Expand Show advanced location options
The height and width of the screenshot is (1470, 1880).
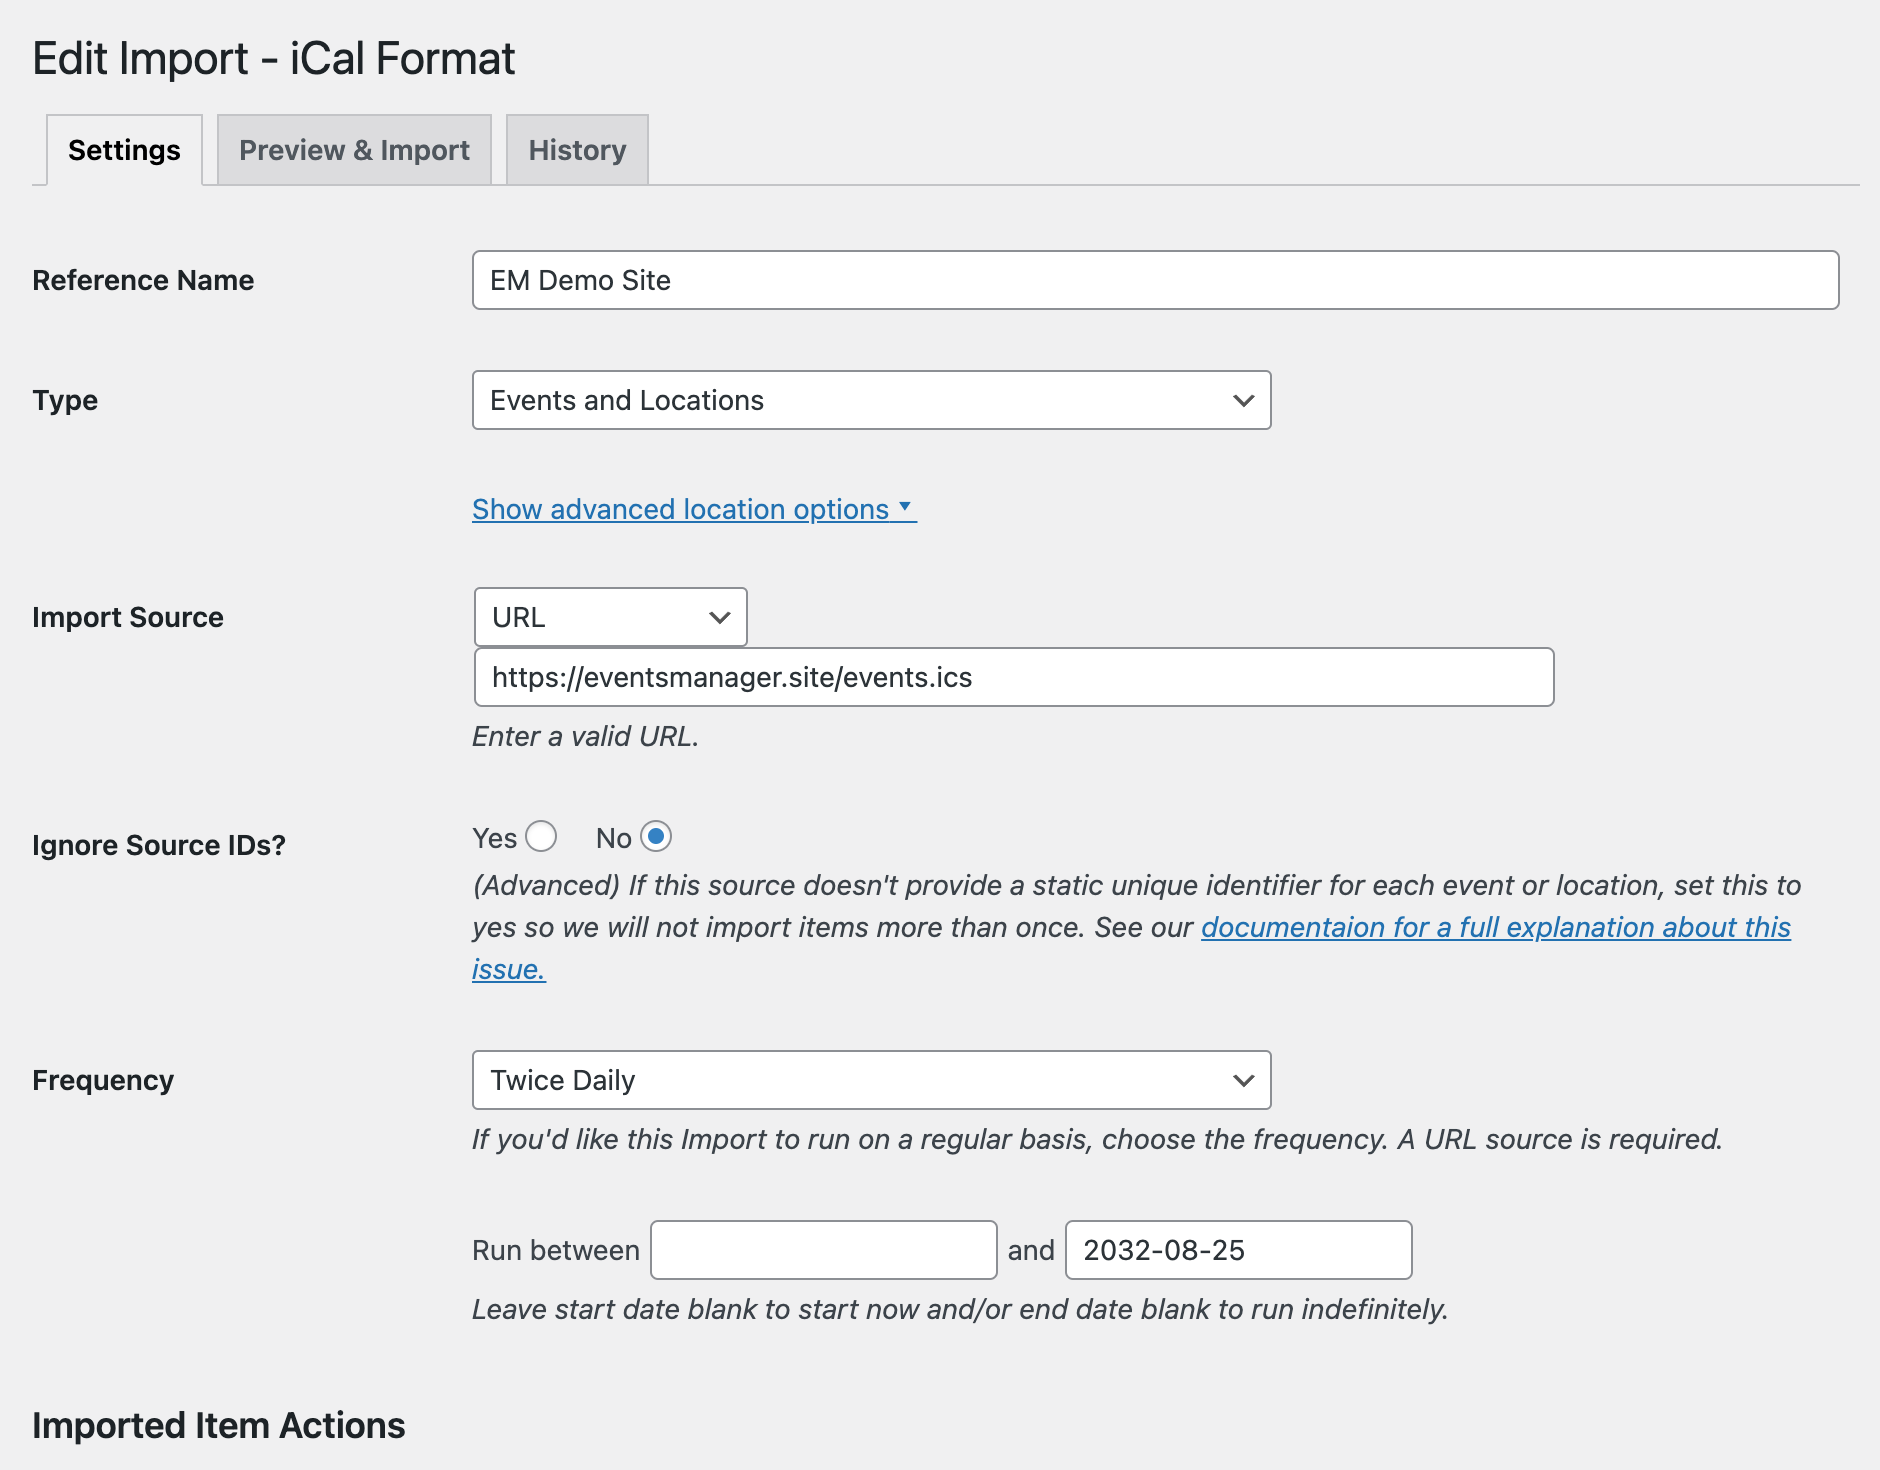680,509
